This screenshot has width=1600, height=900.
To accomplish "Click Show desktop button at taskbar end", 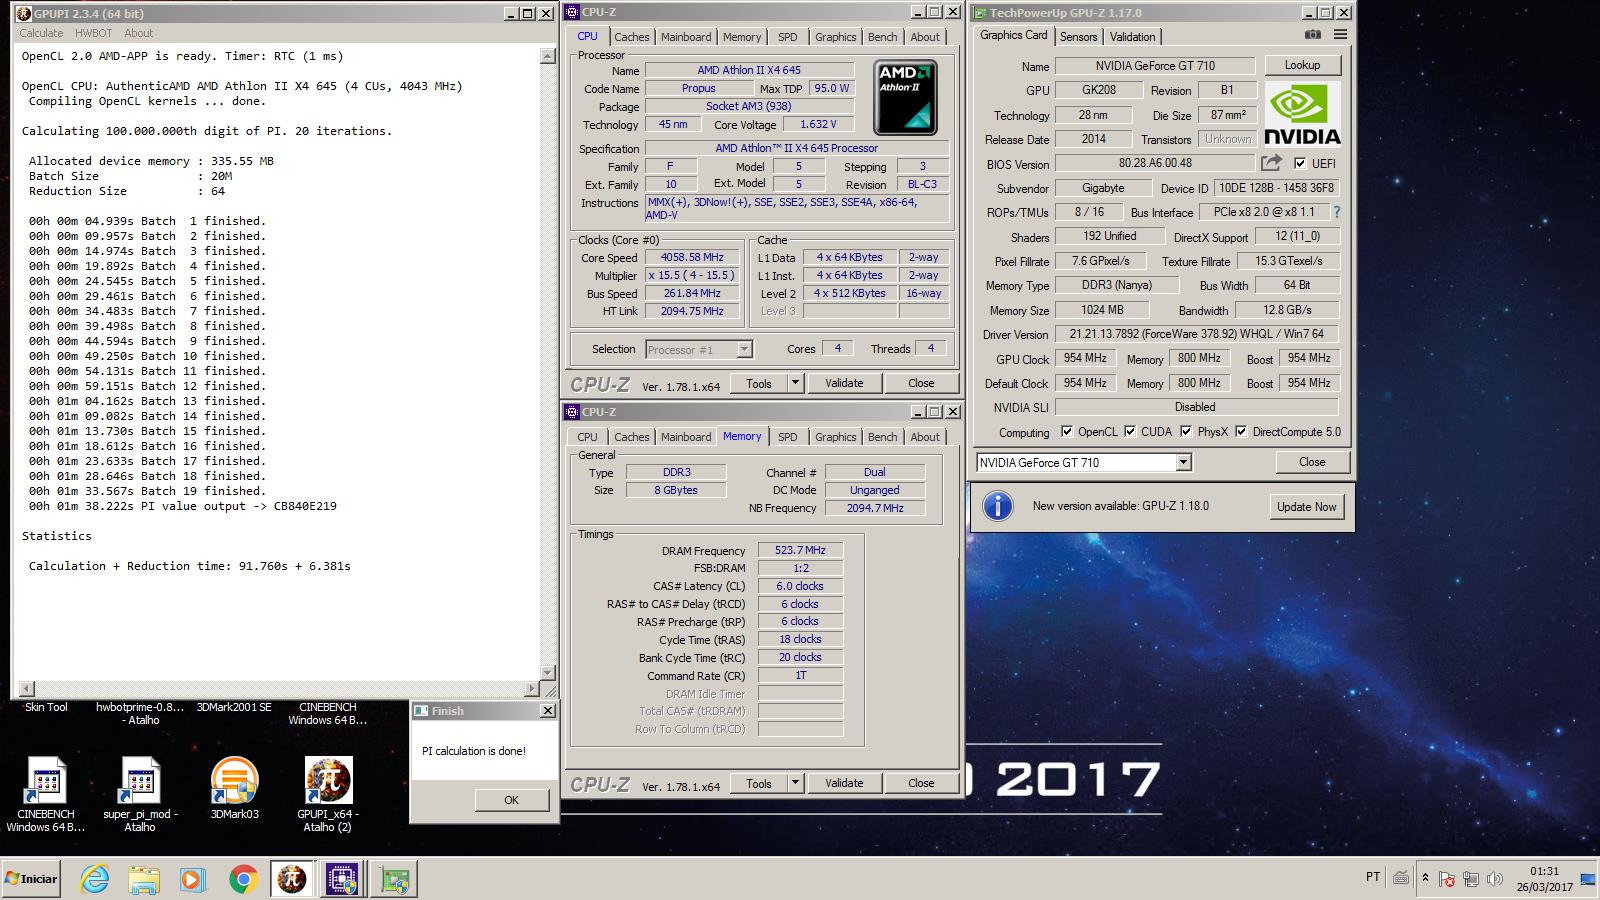I will tap(1589, 879).
